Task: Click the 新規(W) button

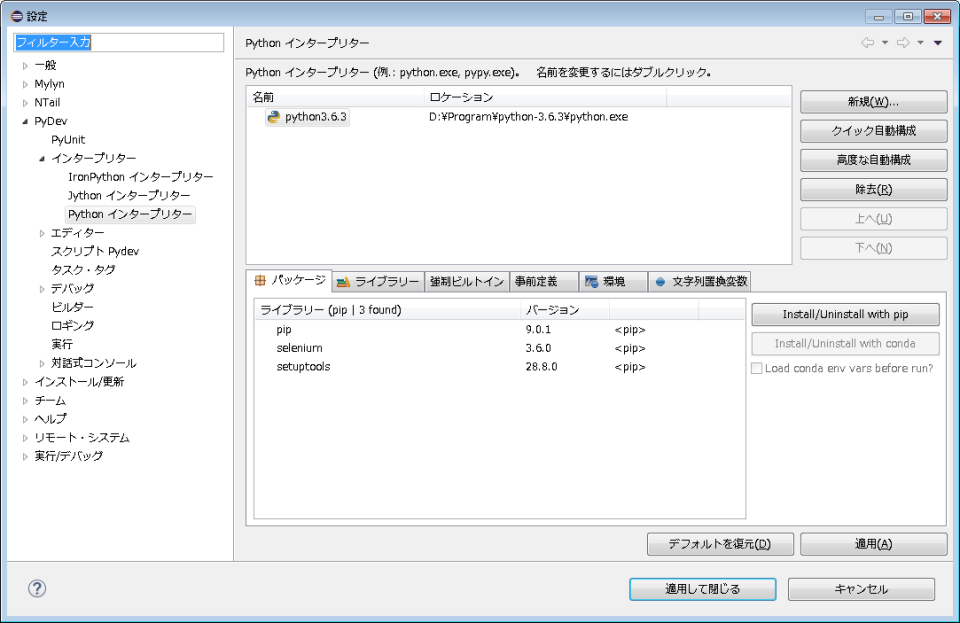Action: point(871,102)
